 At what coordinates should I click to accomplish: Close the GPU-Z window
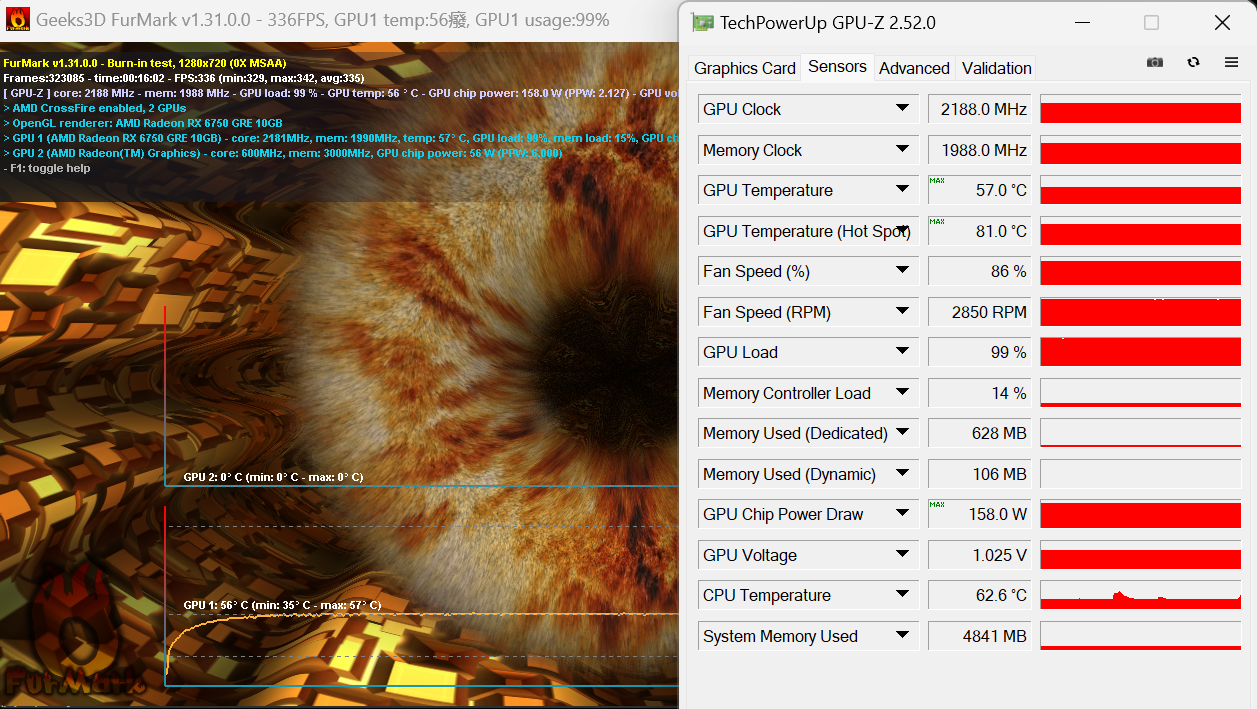[x=1222, y=23]
